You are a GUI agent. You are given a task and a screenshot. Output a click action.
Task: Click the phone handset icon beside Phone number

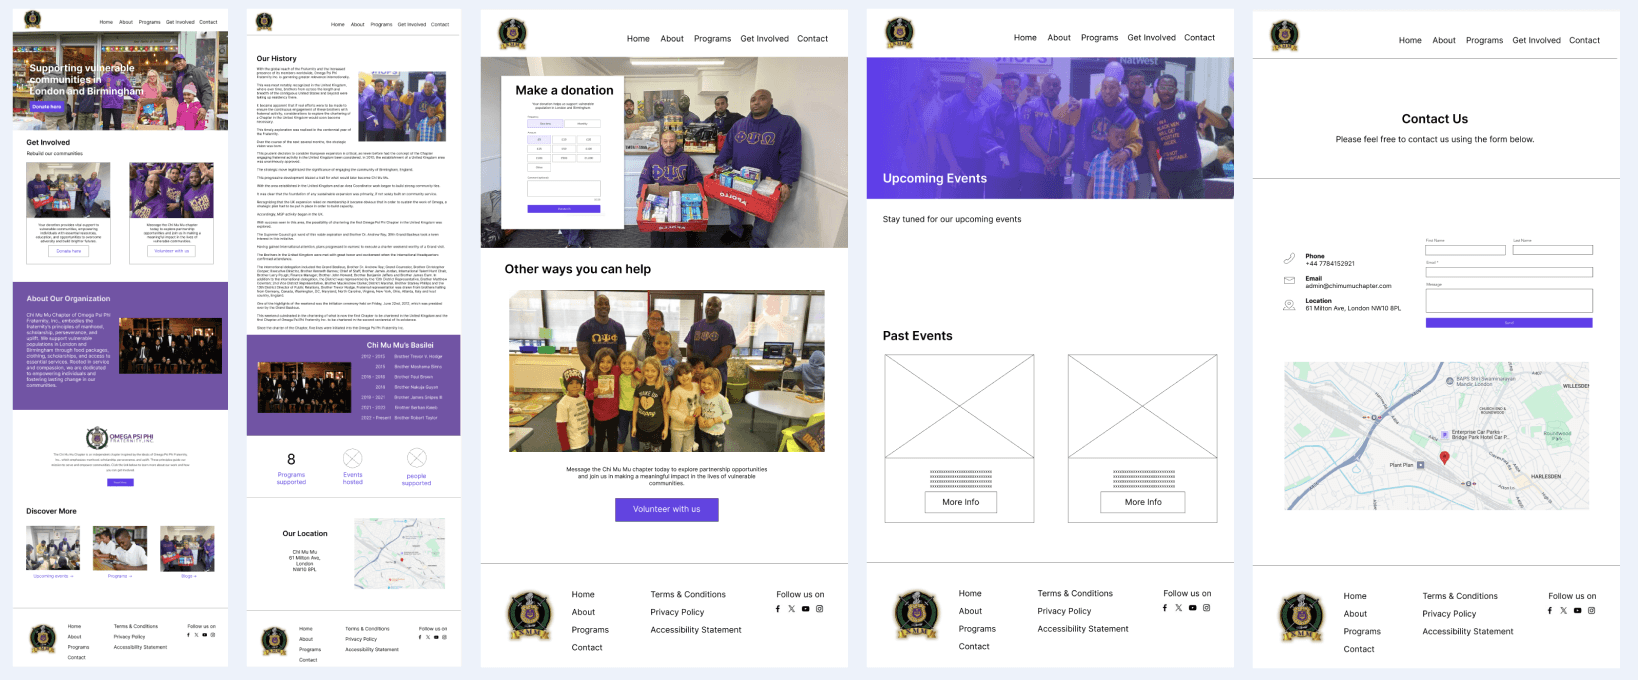(1289, 258)
